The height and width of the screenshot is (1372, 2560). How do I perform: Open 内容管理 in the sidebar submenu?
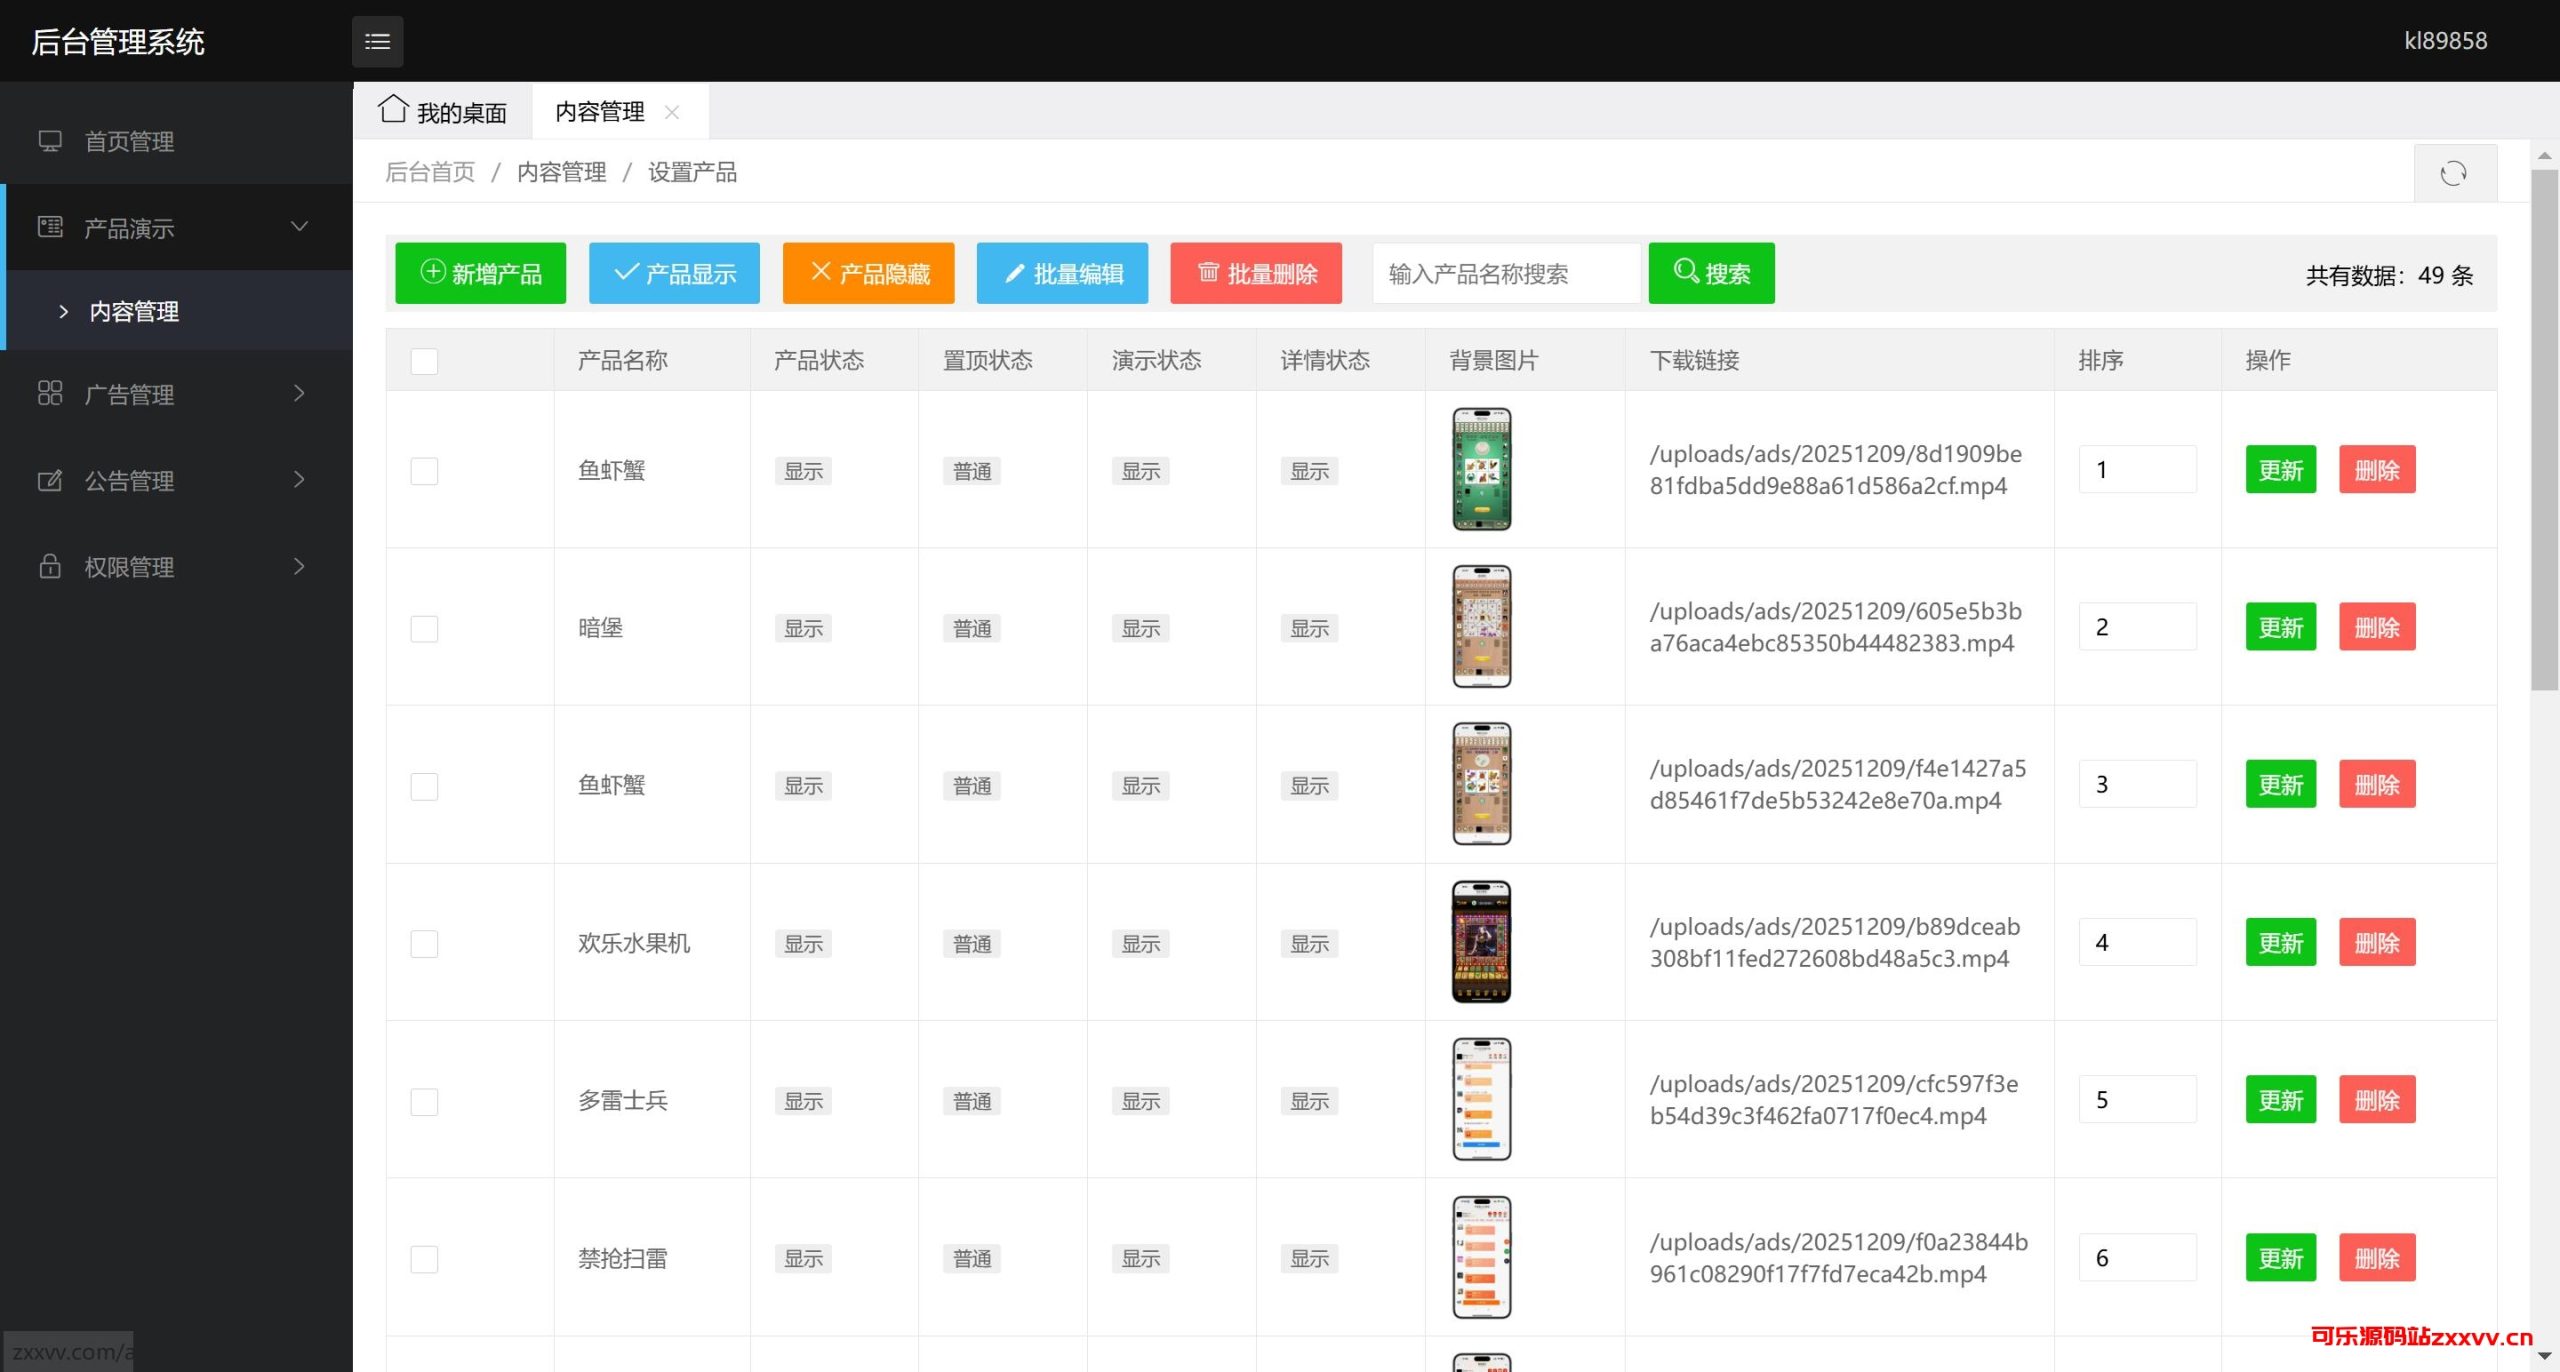(134, 311)
